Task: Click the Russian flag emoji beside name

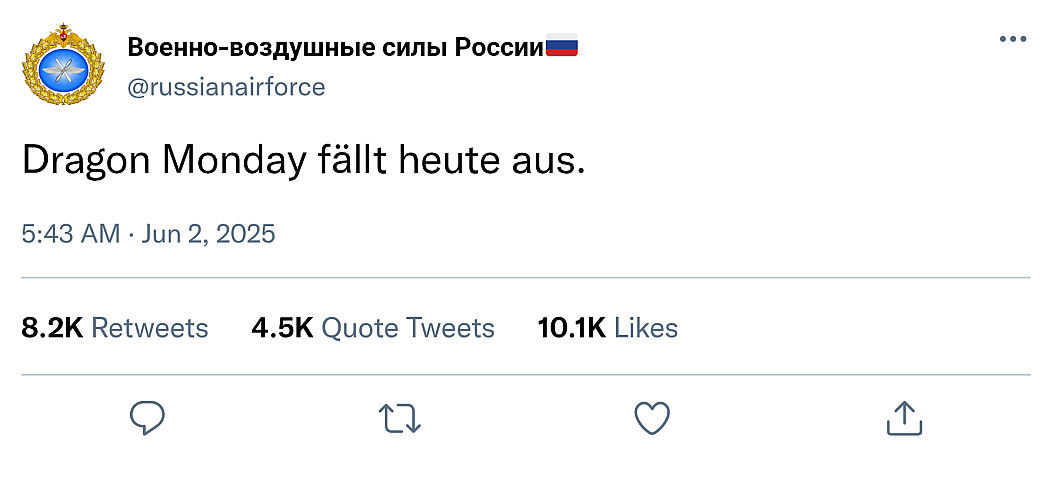Action: (x=562, y=47)
